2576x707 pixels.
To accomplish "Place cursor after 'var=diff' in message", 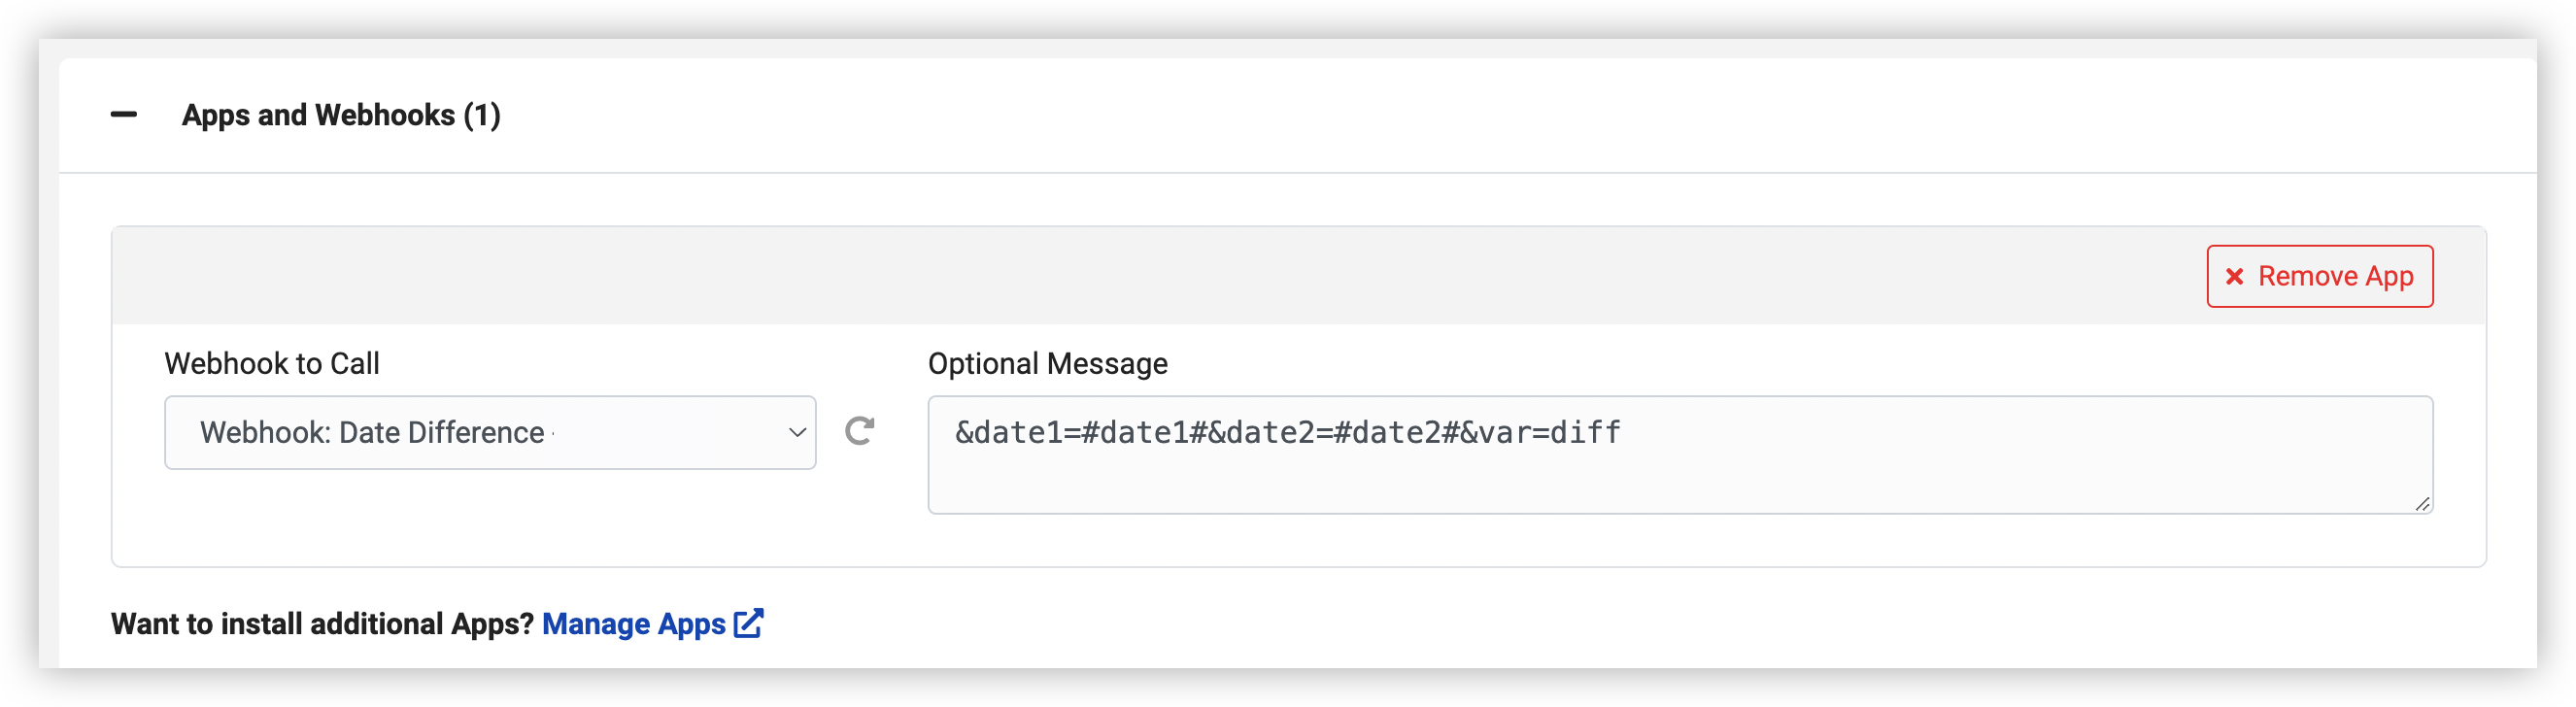I will coord(1623,433).
